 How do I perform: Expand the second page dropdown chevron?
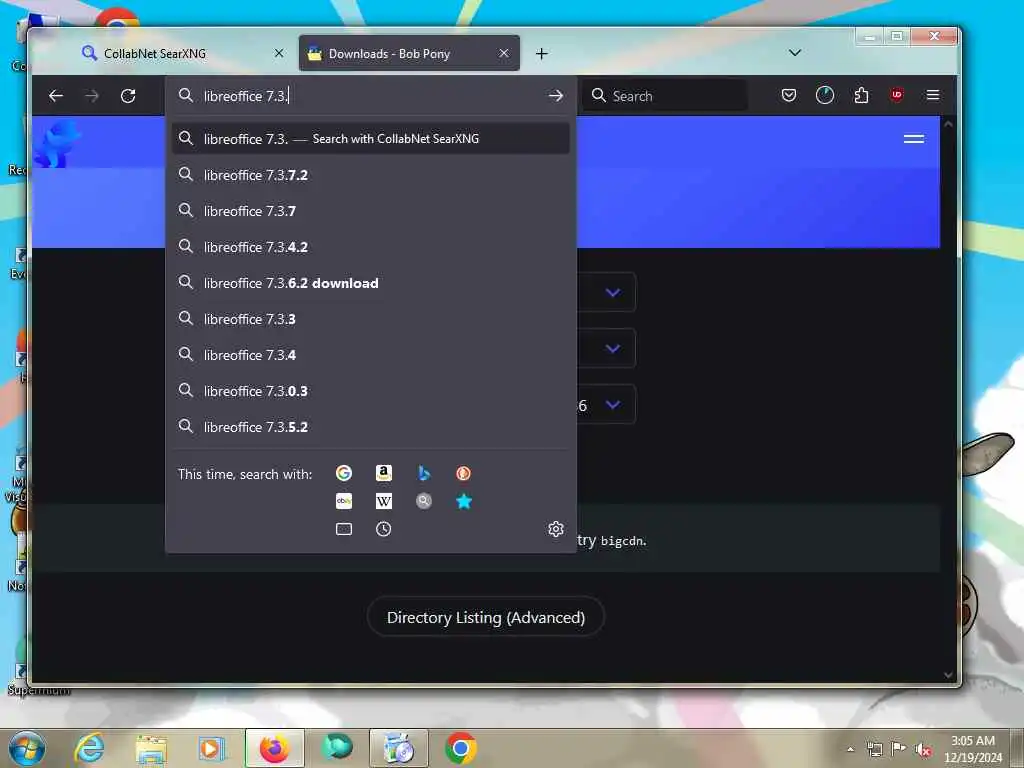(613, 348)
